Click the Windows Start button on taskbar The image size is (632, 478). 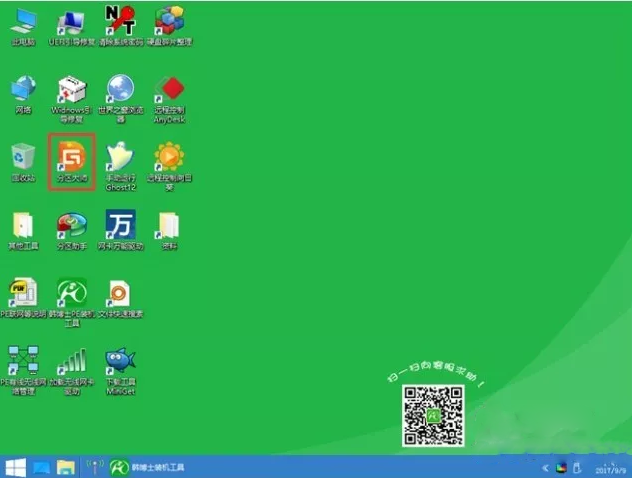click(15, 467)
